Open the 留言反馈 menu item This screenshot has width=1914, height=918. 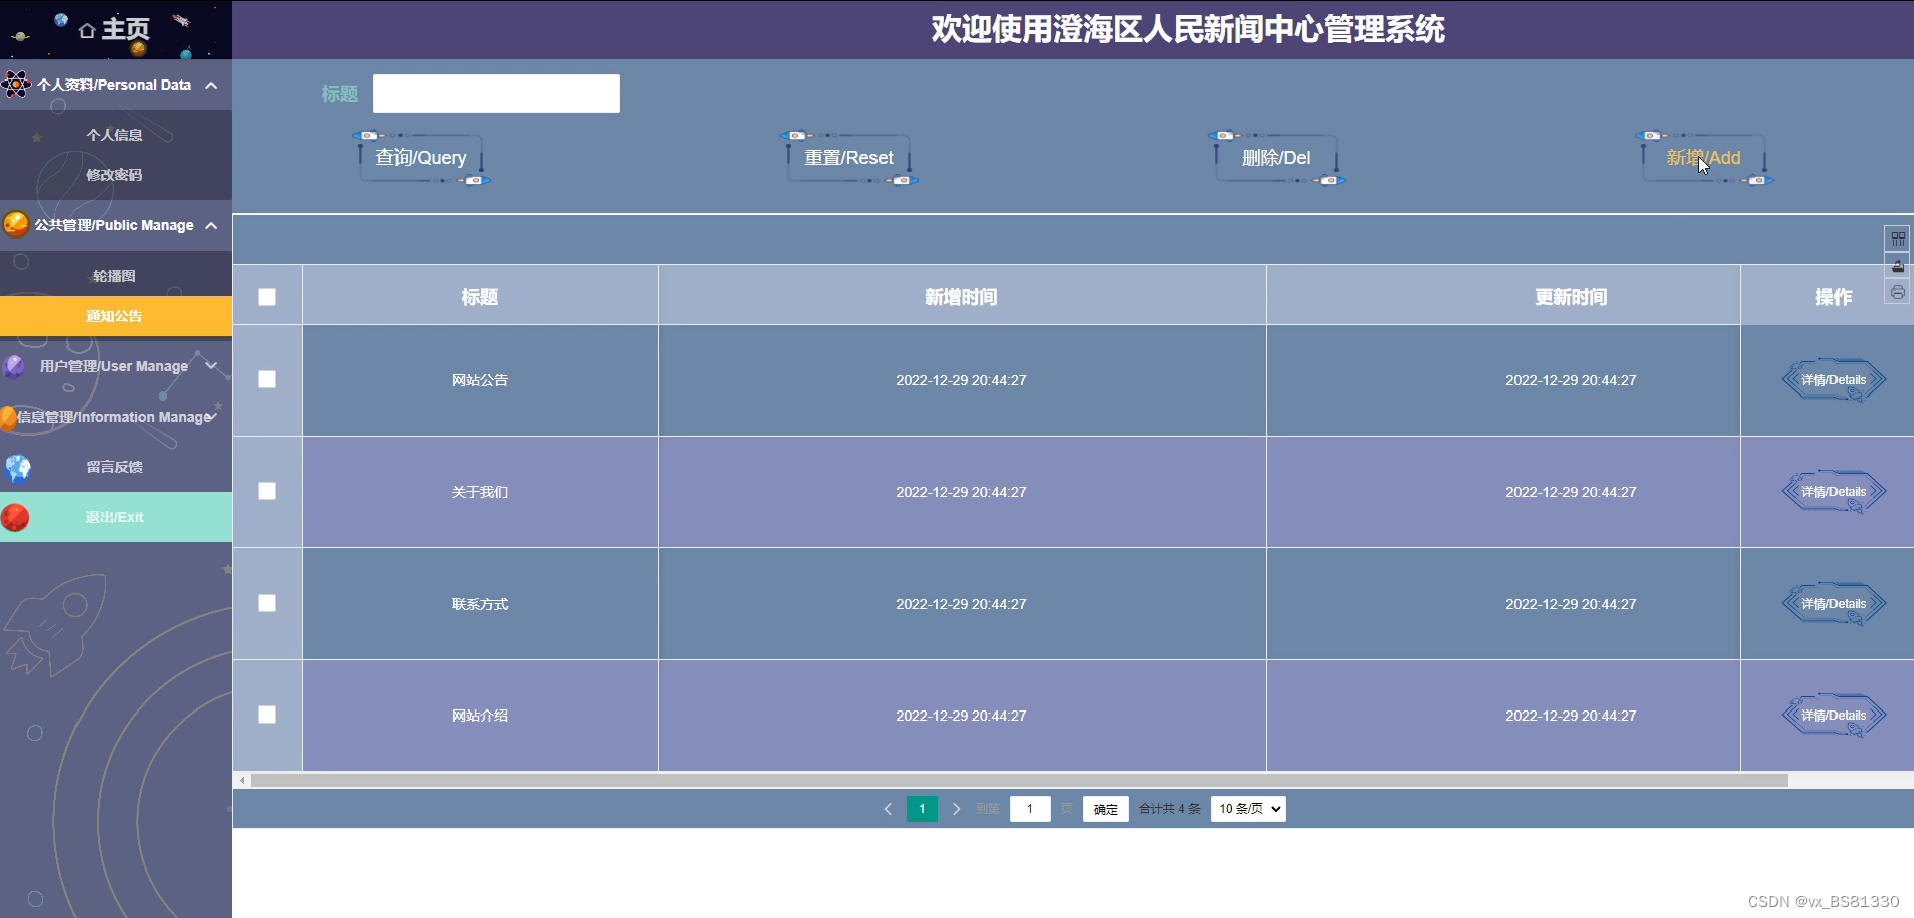click(115, 467)
